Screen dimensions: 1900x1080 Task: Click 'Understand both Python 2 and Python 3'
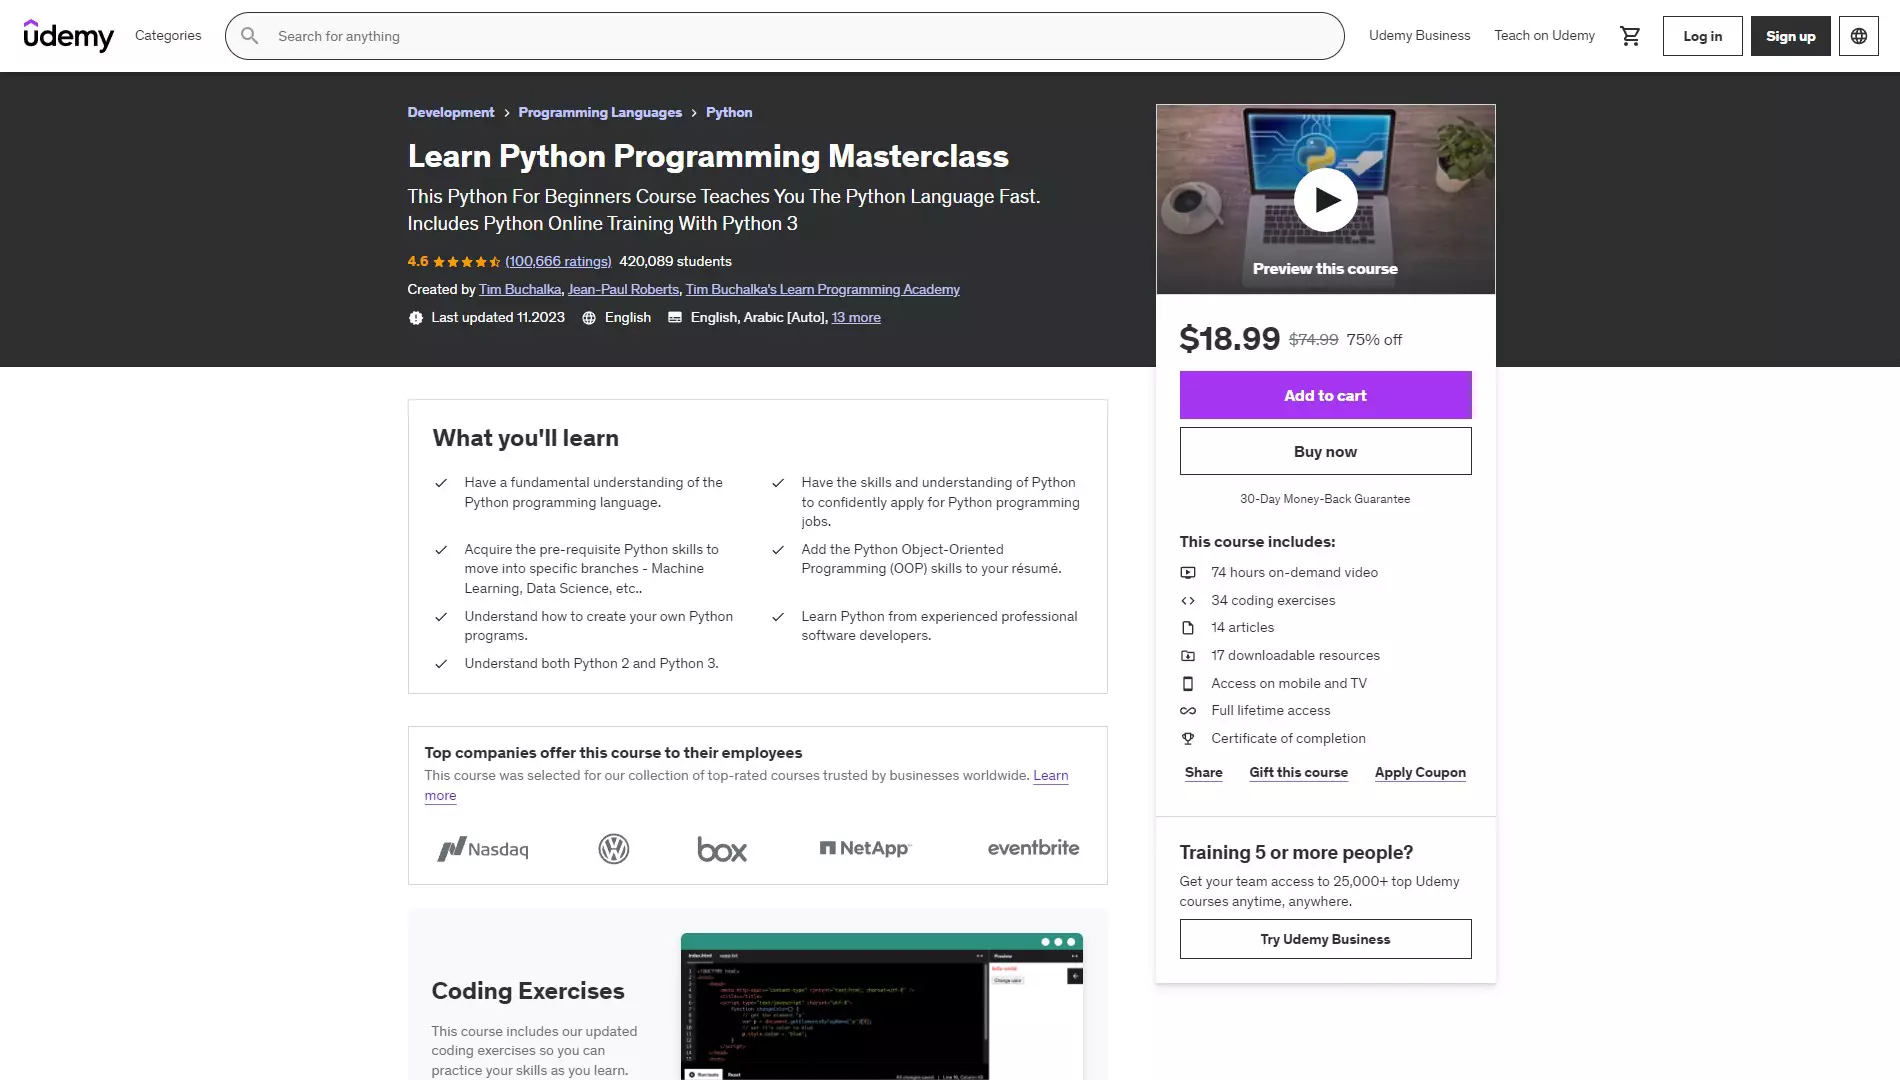pos(591,664)
